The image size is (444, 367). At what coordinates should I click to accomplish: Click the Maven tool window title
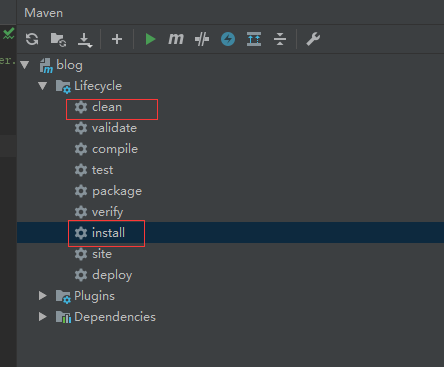click(x=44, y=13)
